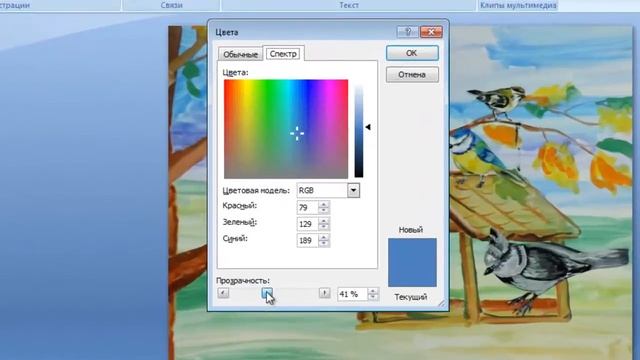This screenshot has height=360, width=640.
Task: Click the help question mark button
Action: [x=407, y=32]
